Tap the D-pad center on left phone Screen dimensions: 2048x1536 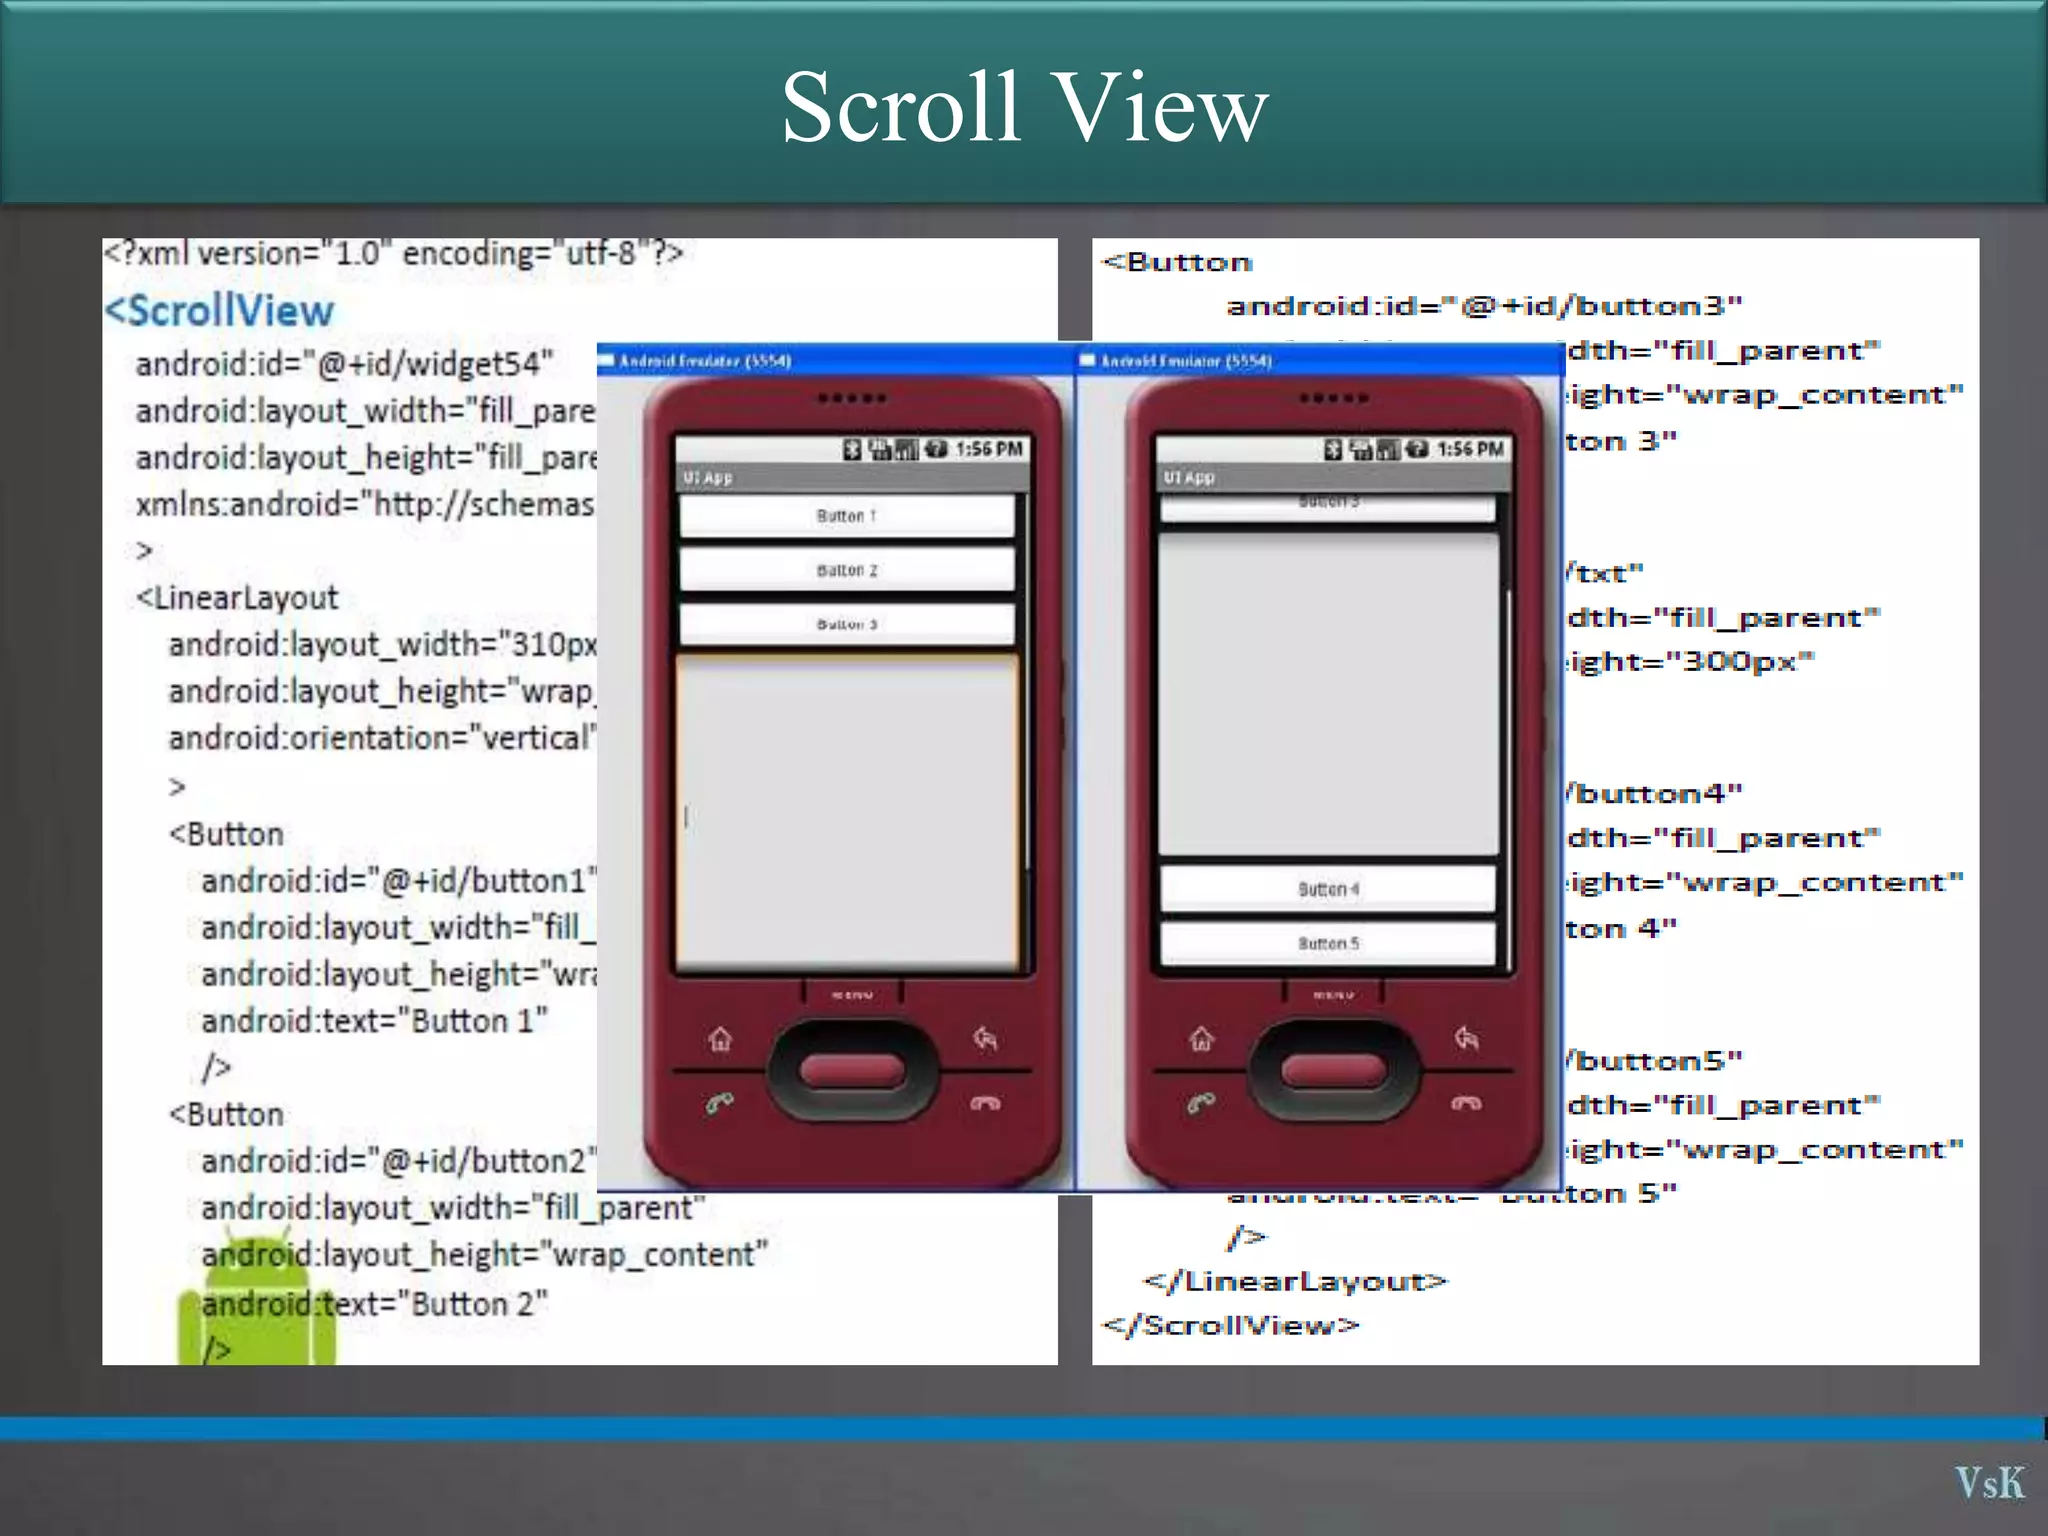click(x=852, y=1071)
